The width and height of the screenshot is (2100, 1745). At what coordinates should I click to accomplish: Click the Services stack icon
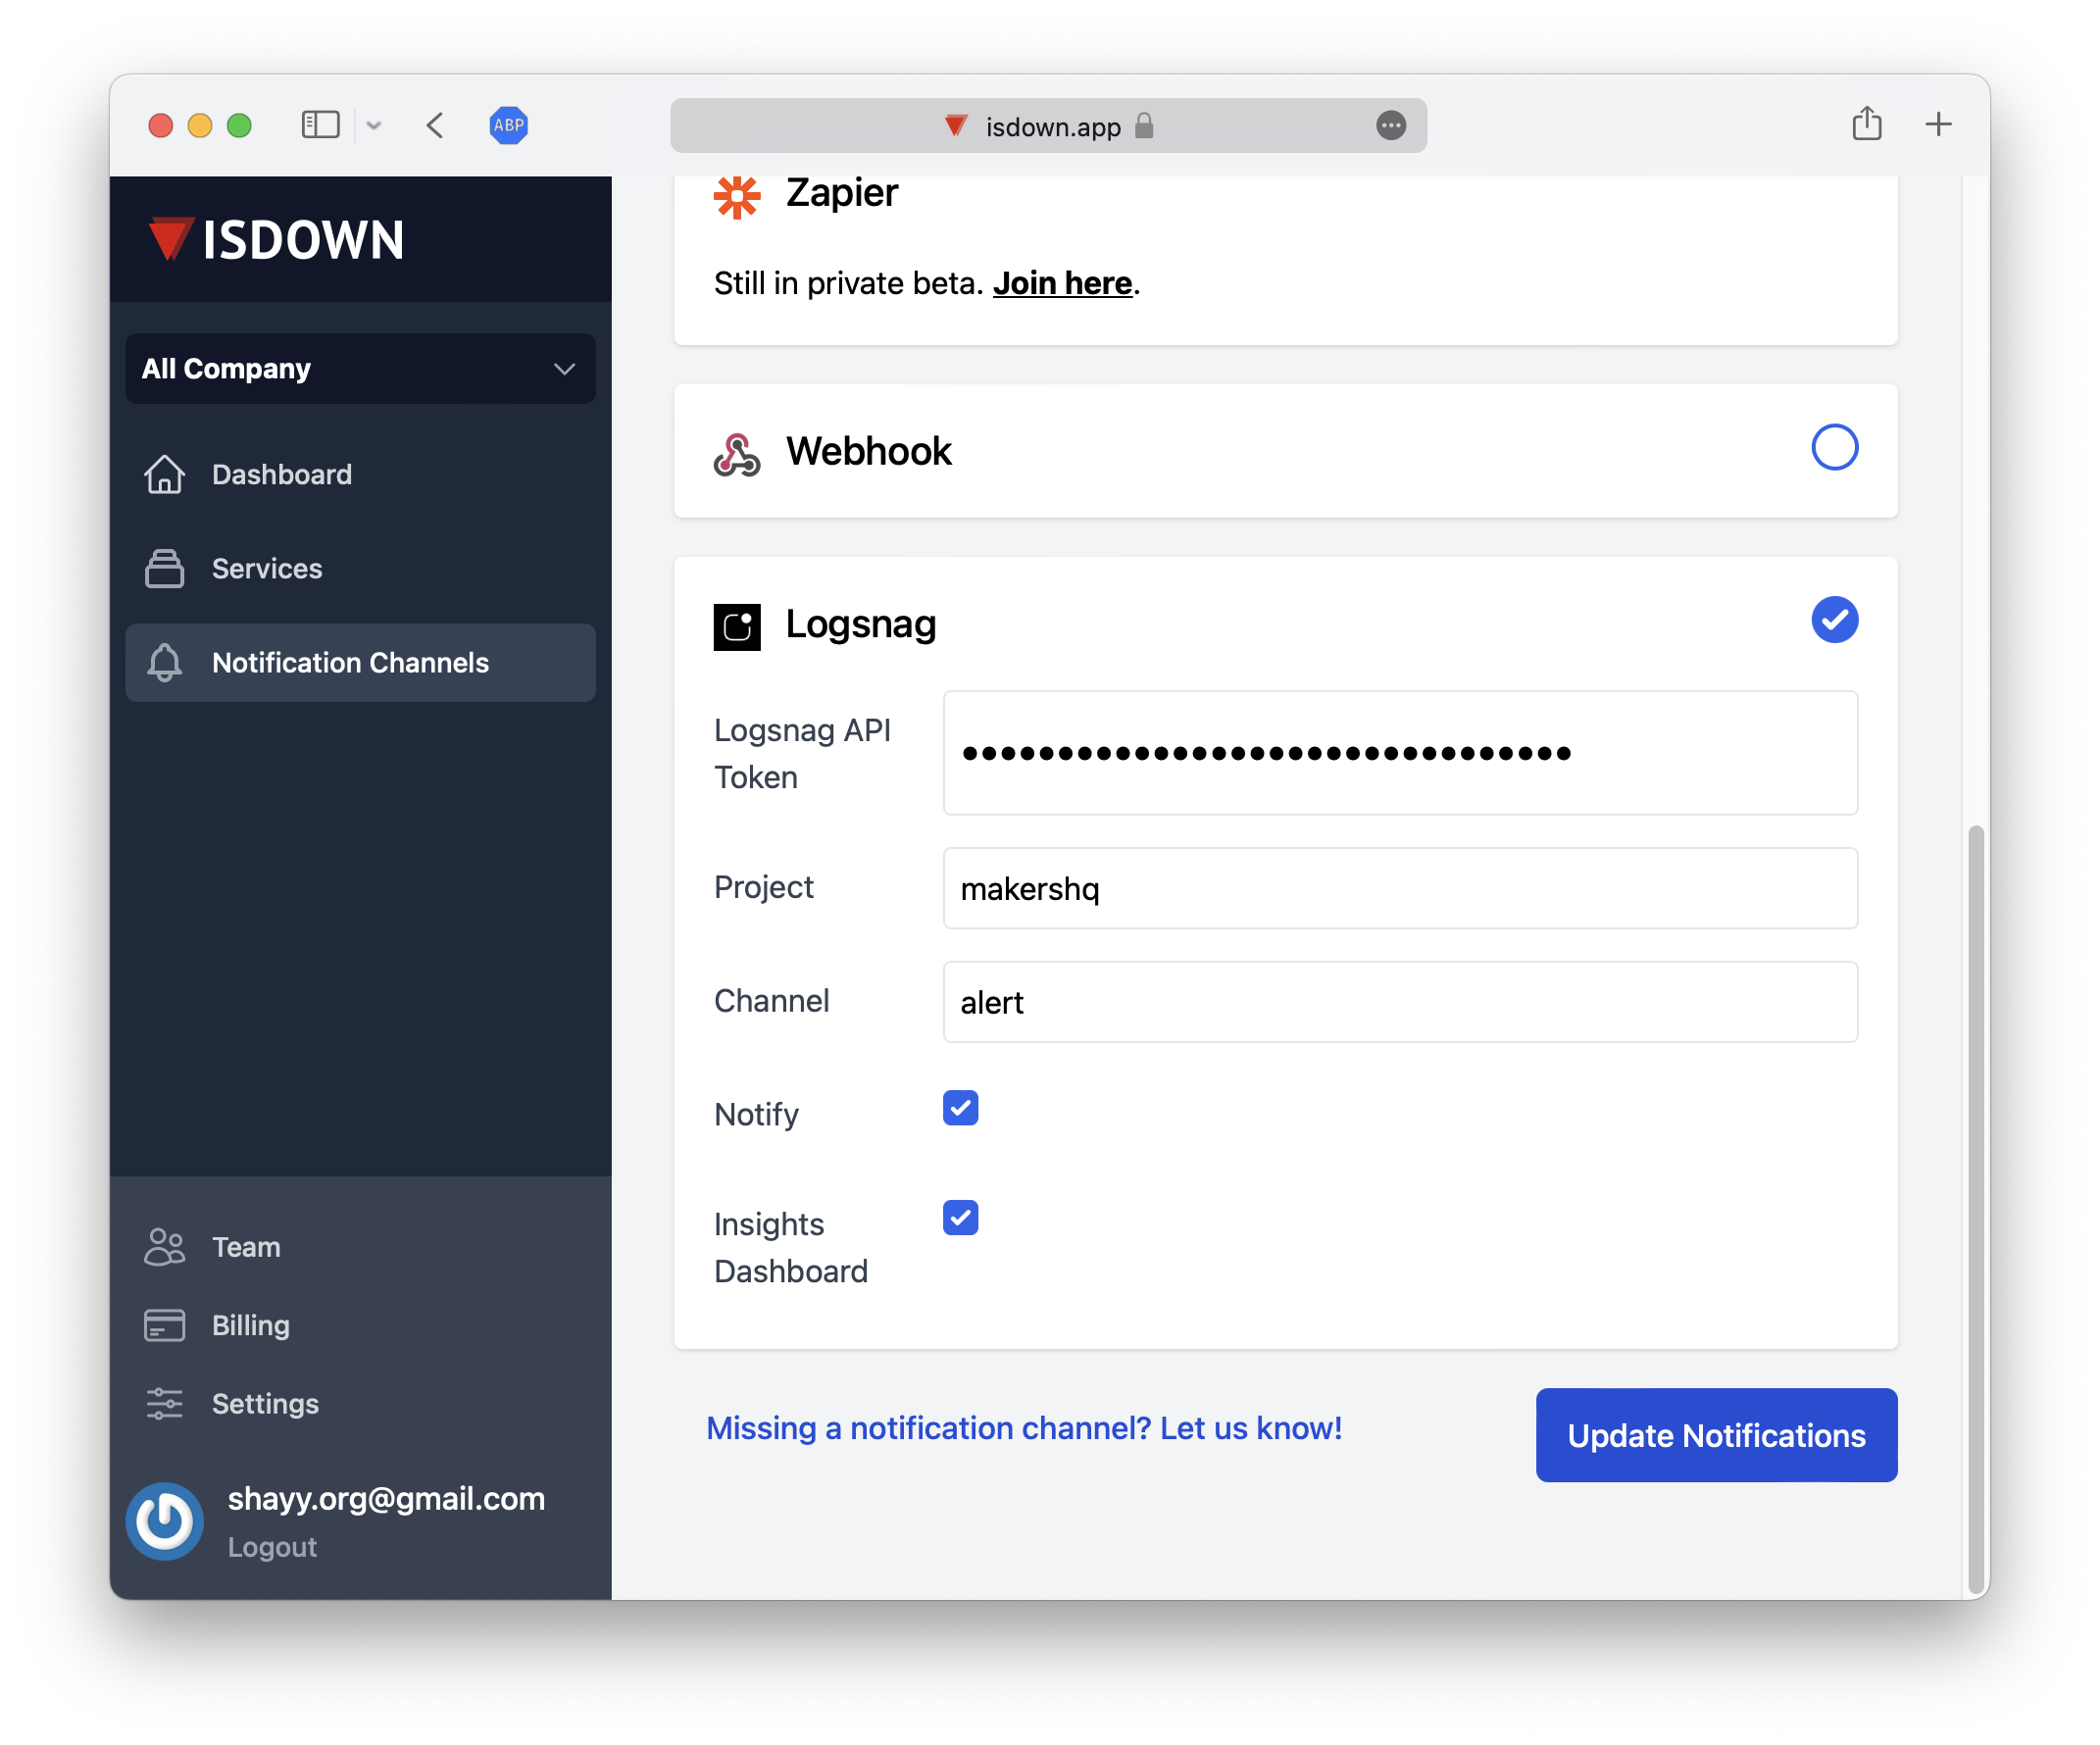pos(165,569)
